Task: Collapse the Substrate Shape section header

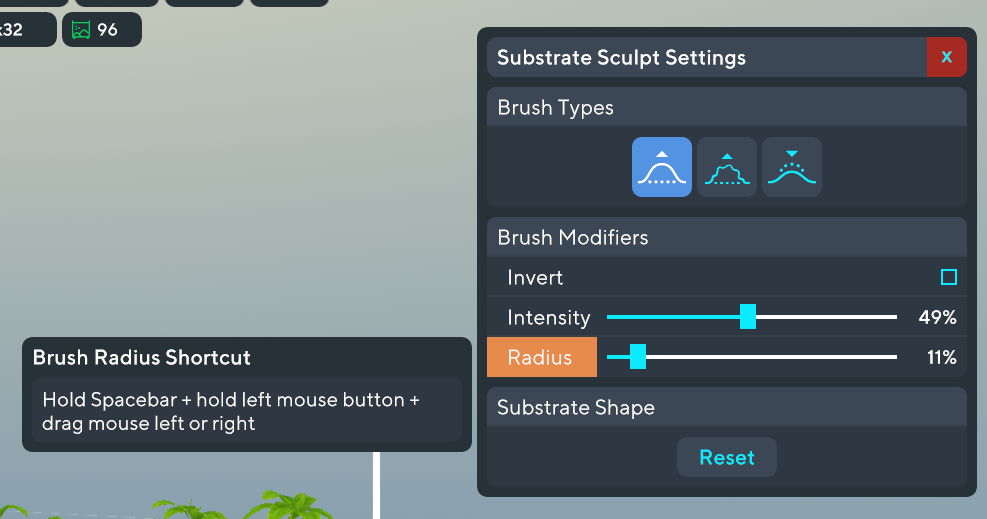Action: coord(727,407)
